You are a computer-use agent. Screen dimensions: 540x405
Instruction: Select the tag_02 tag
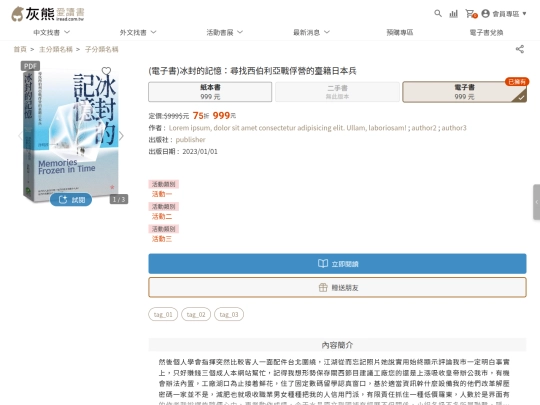196,314
